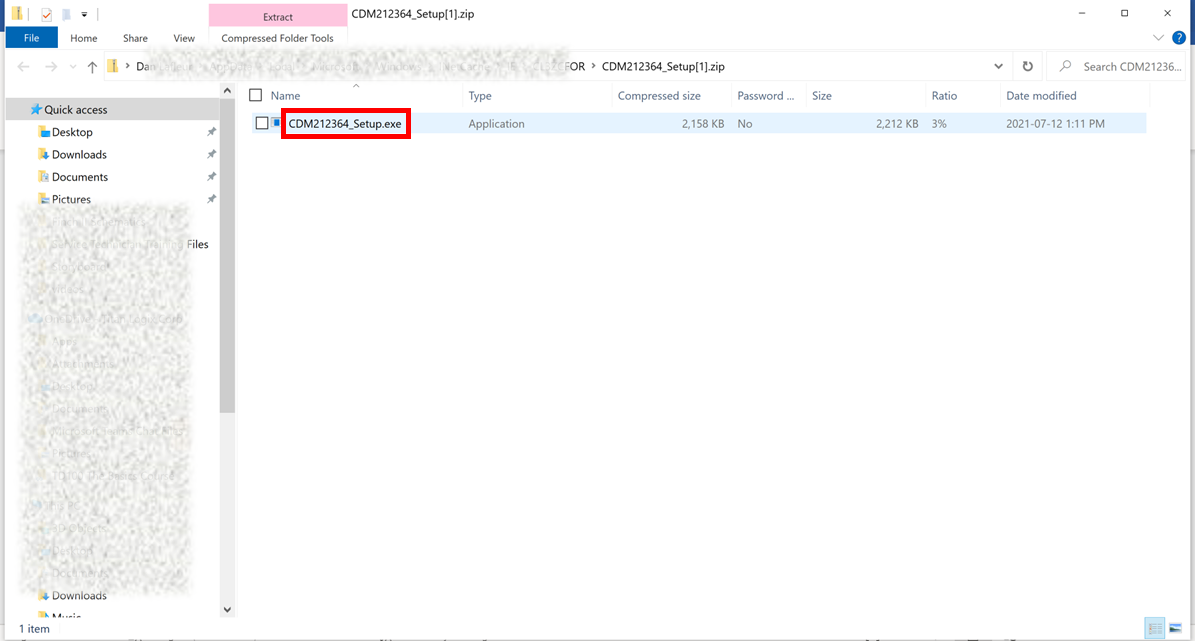Switch to the Compressed Folder Tools tab

[277, 38]
